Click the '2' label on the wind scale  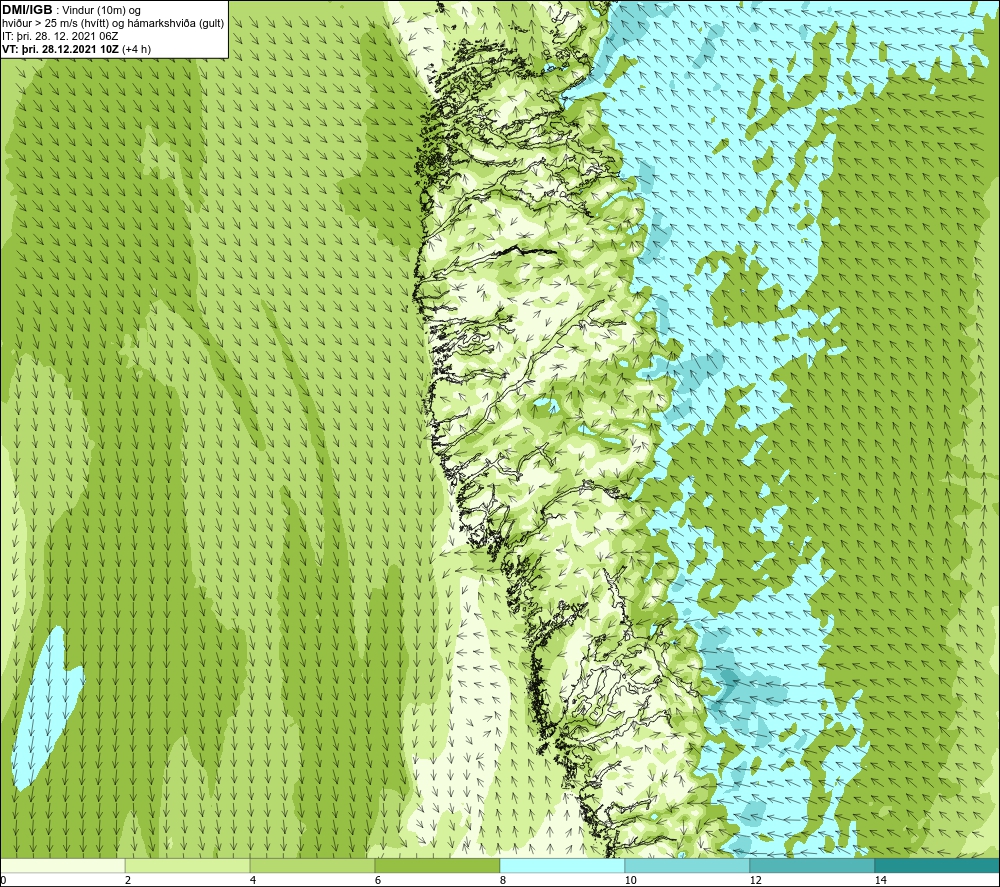point(128,880)
